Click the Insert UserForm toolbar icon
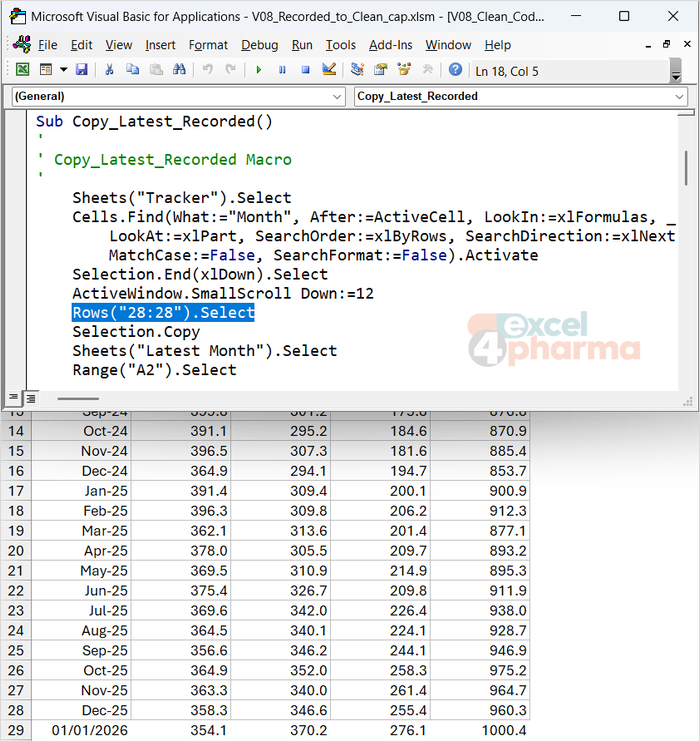The image size is (700, 742). tap(46, 70)
